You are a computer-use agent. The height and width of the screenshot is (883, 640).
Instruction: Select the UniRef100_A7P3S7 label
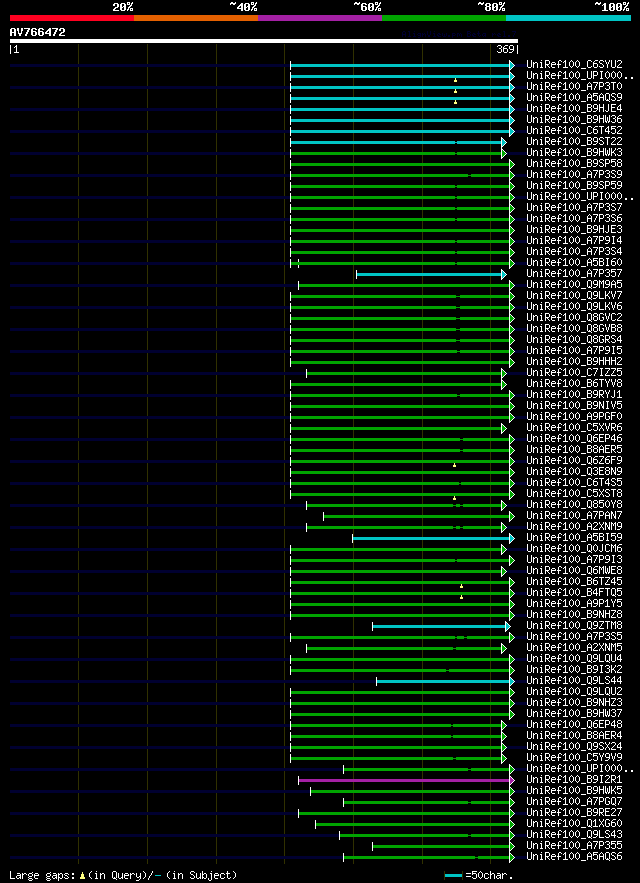[x=574, y=207]
